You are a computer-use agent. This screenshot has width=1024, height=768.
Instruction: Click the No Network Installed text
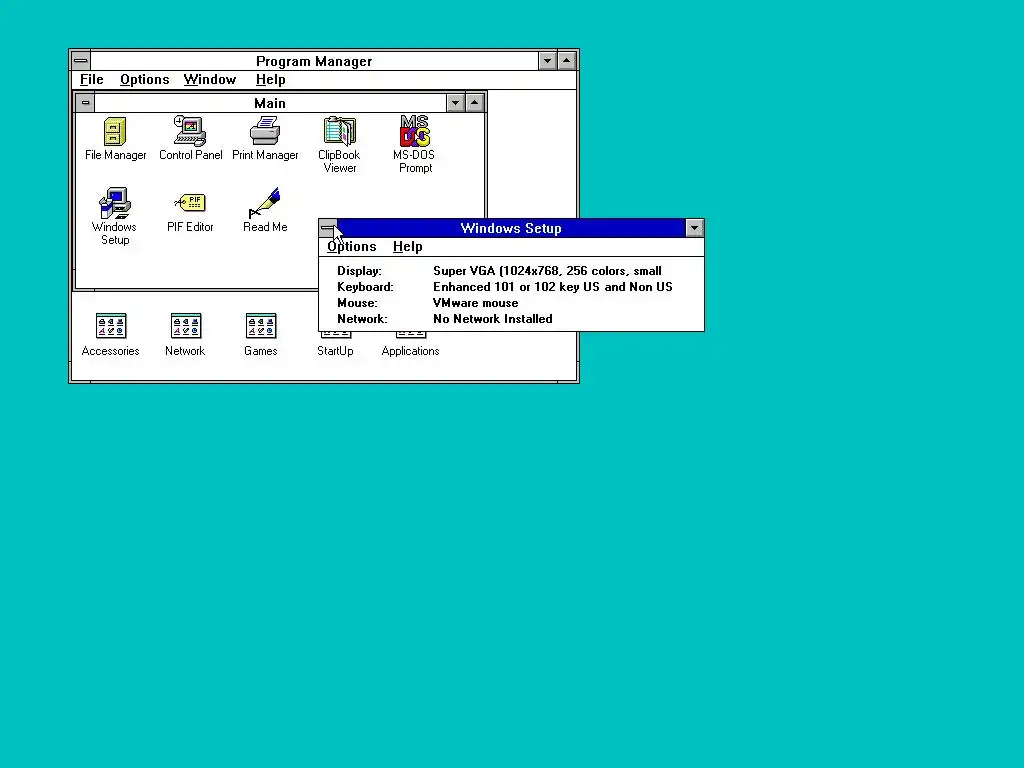coord(492,319)
